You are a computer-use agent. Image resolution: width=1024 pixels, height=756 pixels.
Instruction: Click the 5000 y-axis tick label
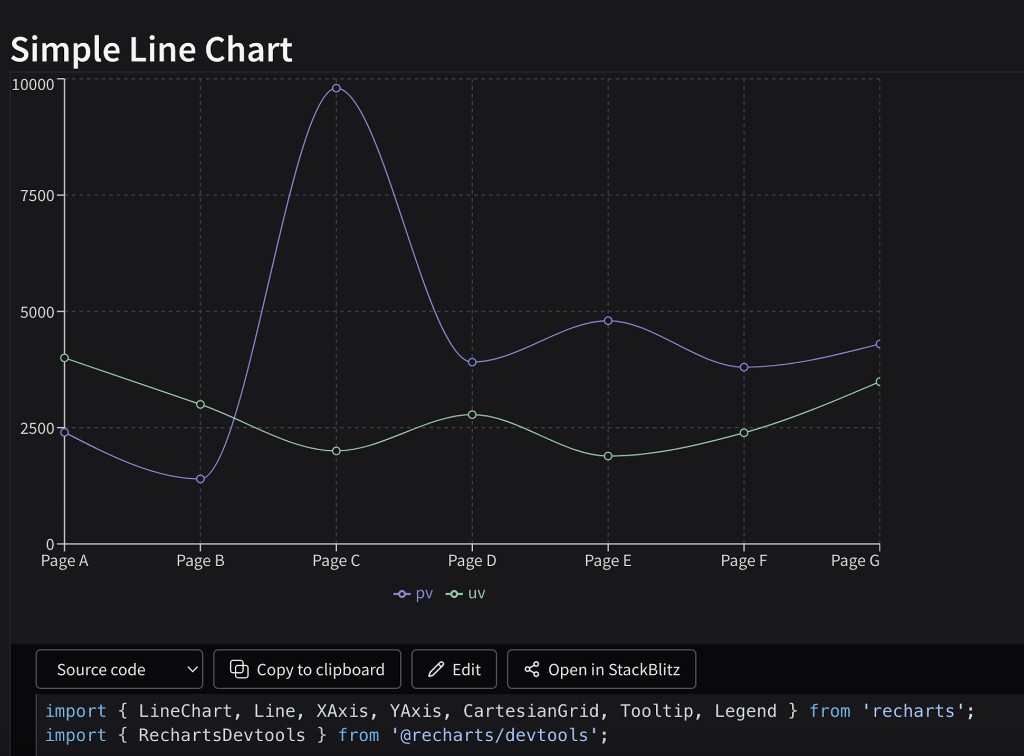tap(37, 312)
